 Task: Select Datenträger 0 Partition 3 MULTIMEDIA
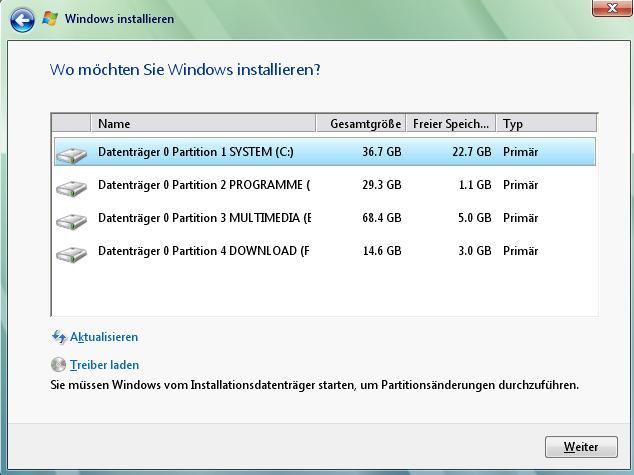[325, 218]
